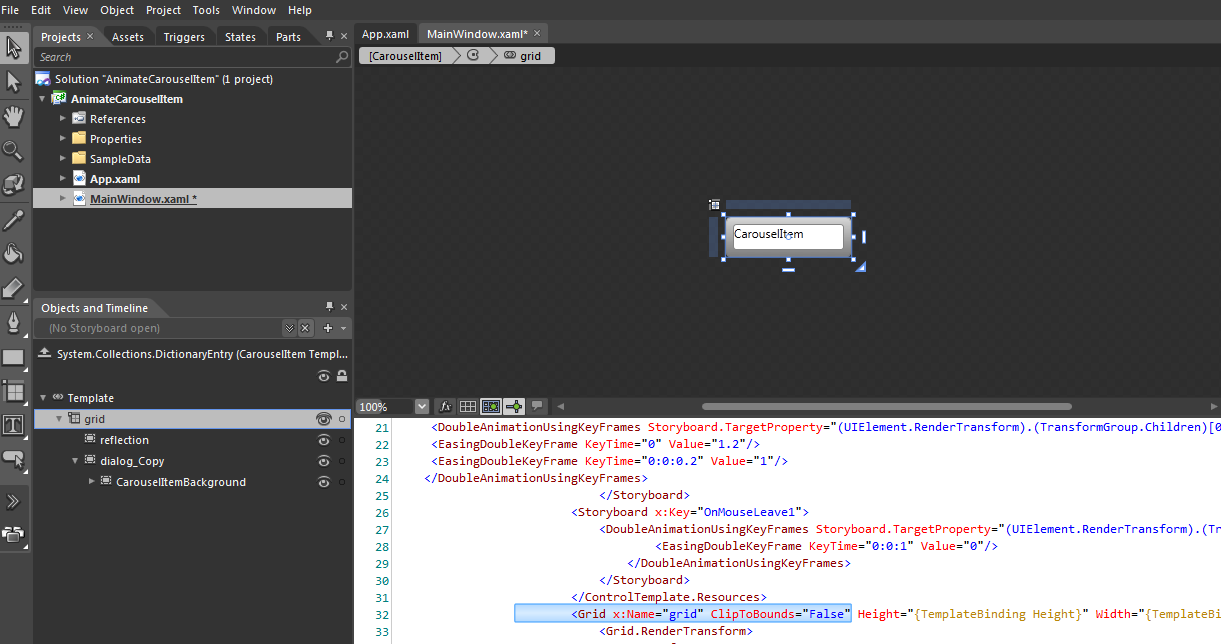Select the Zoom magnifier tool
Viewport: 1221px width, 644px height.
click(14, 151)
